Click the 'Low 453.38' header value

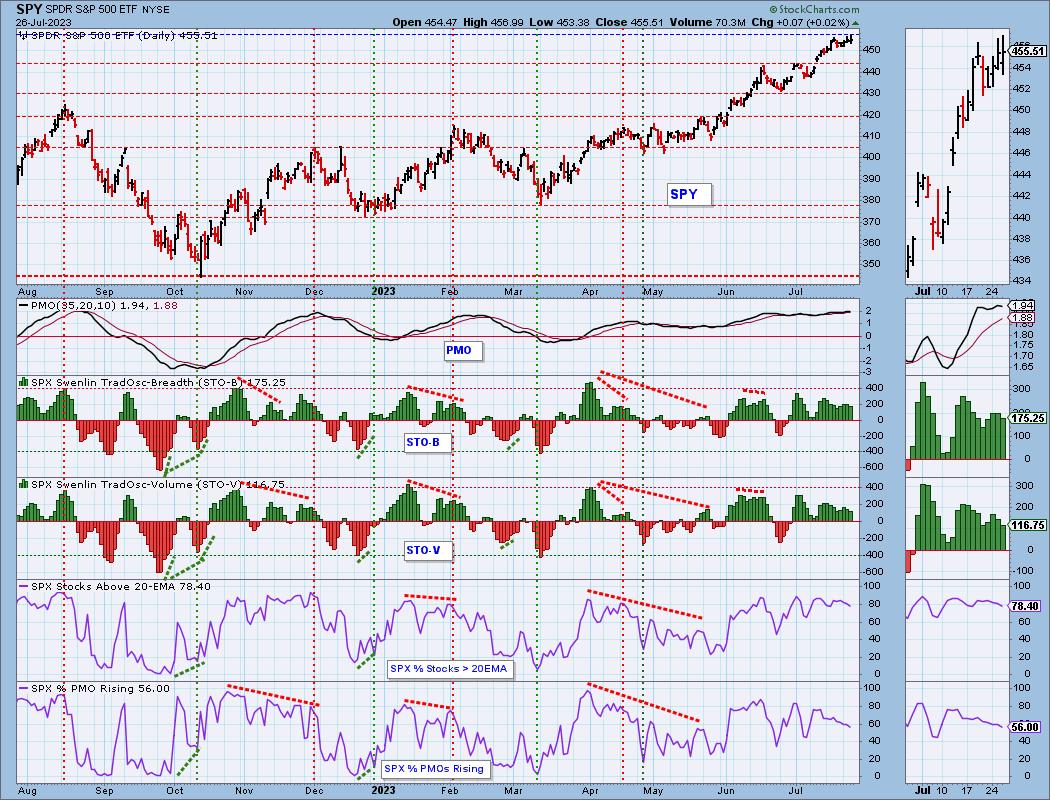559,22
